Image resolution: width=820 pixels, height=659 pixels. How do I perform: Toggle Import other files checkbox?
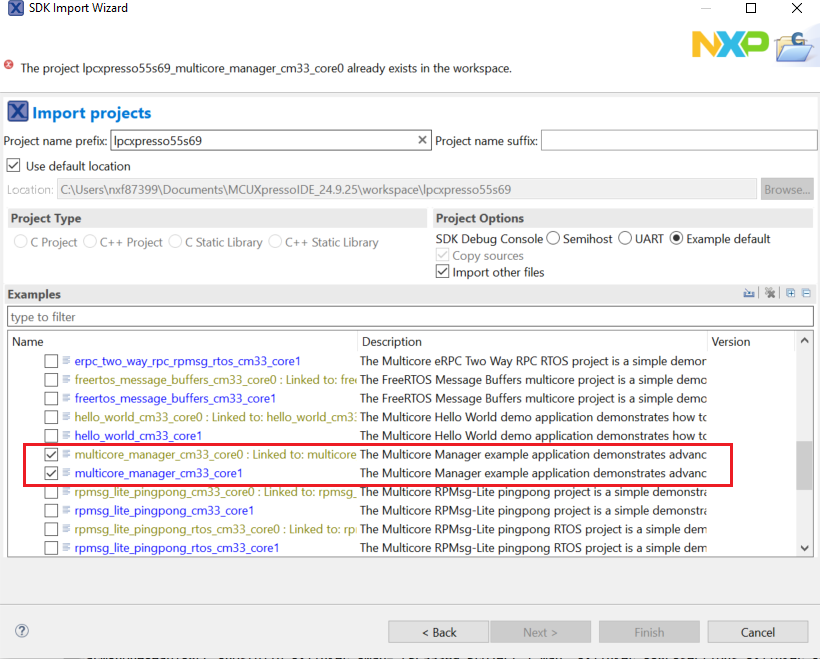pos(442,271)
